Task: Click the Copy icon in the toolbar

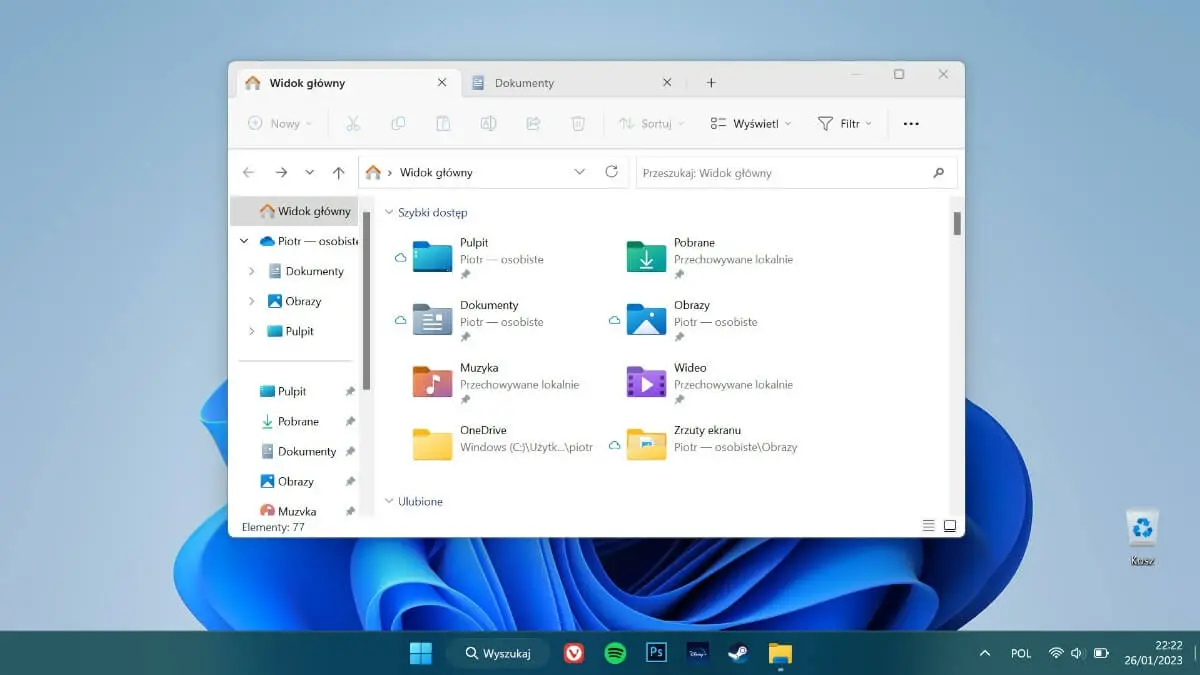Action: point(398,123)
